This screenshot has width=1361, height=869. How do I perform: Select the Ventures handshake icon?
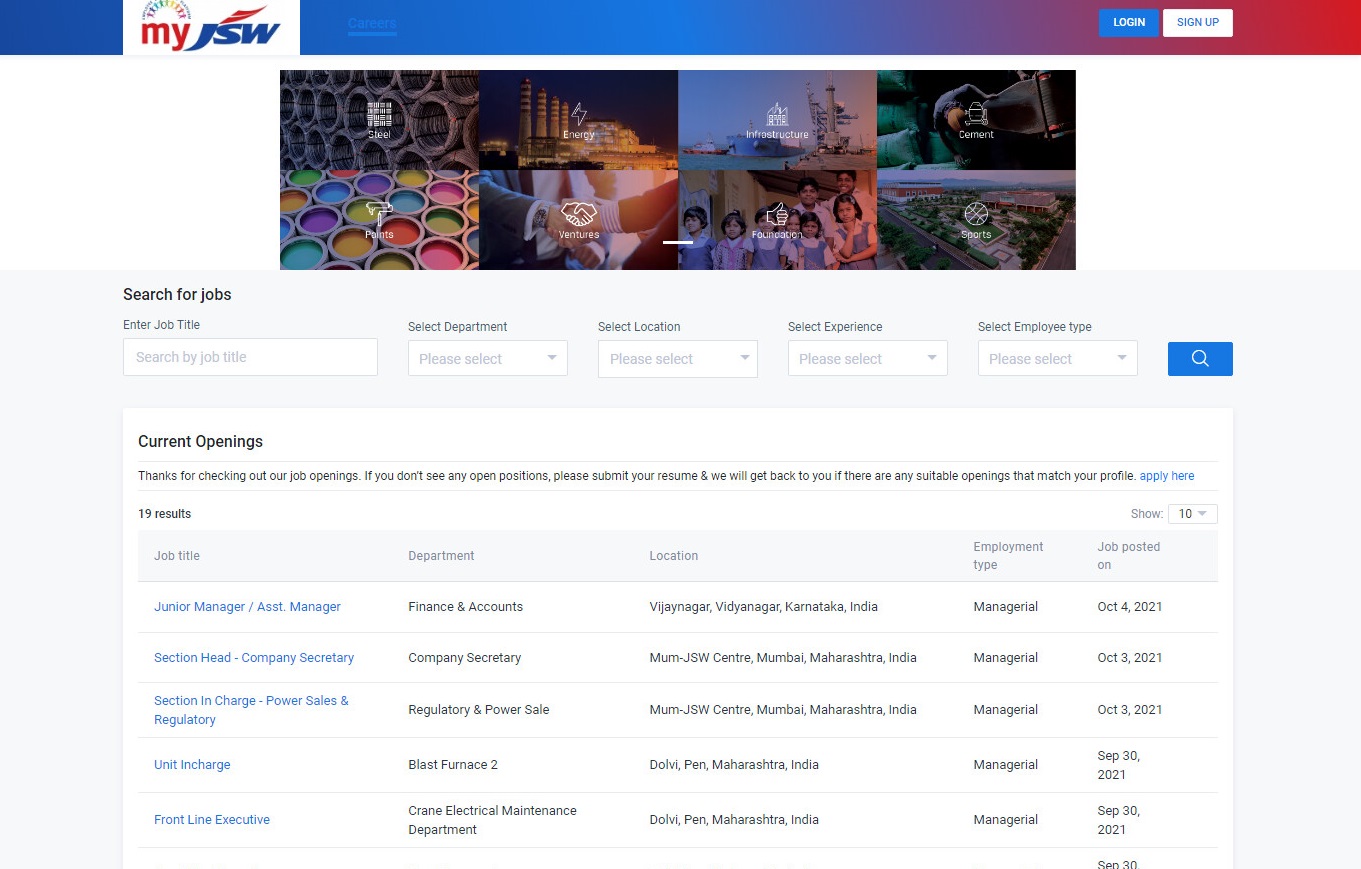[578, 213]
